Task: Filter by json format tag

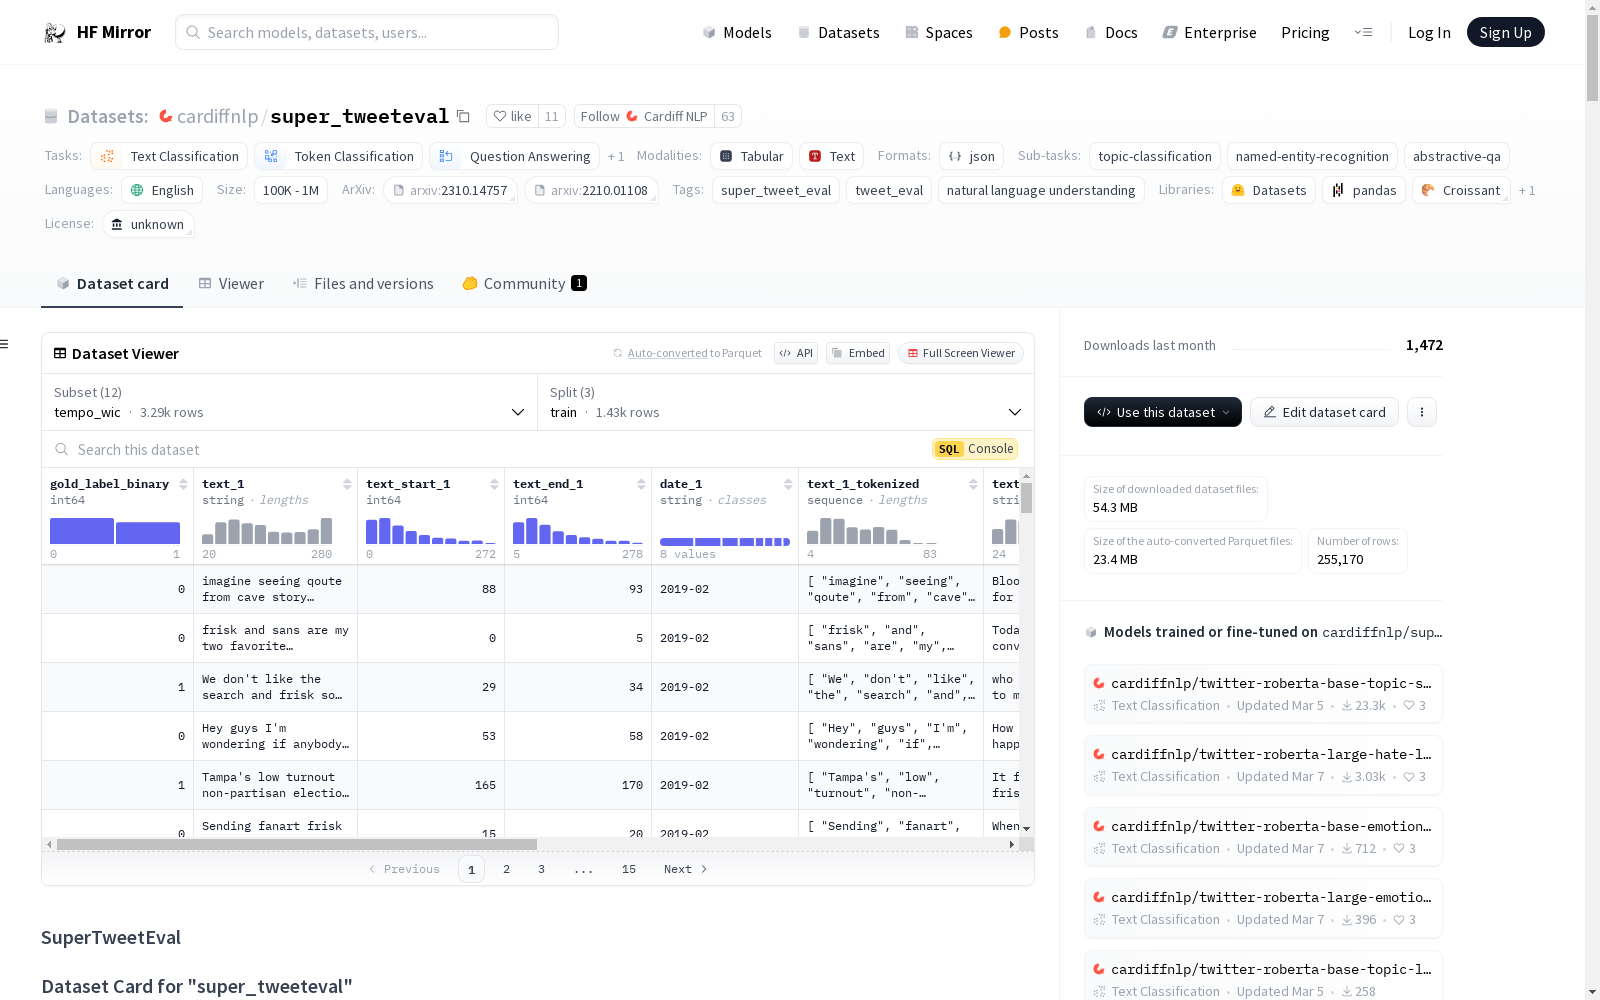Action: pyautogui.click(x=971, y=156)
